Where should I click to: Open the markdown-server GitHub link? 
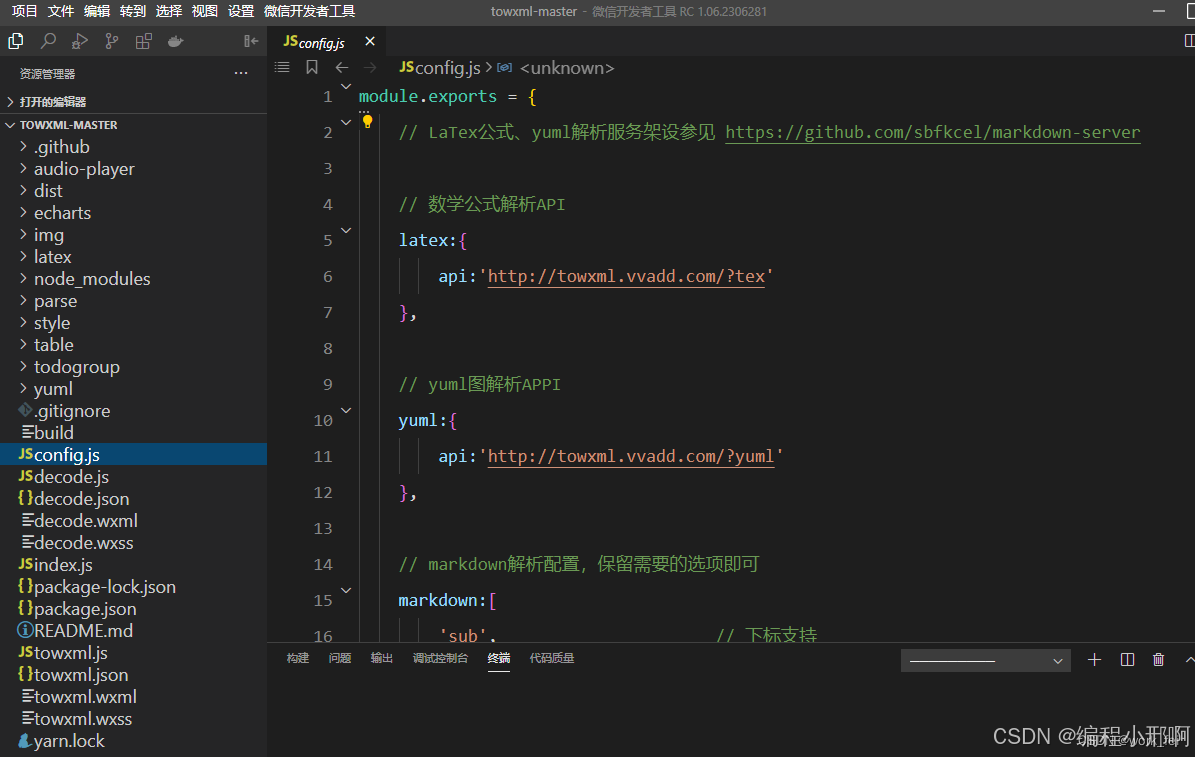point(932,131)
